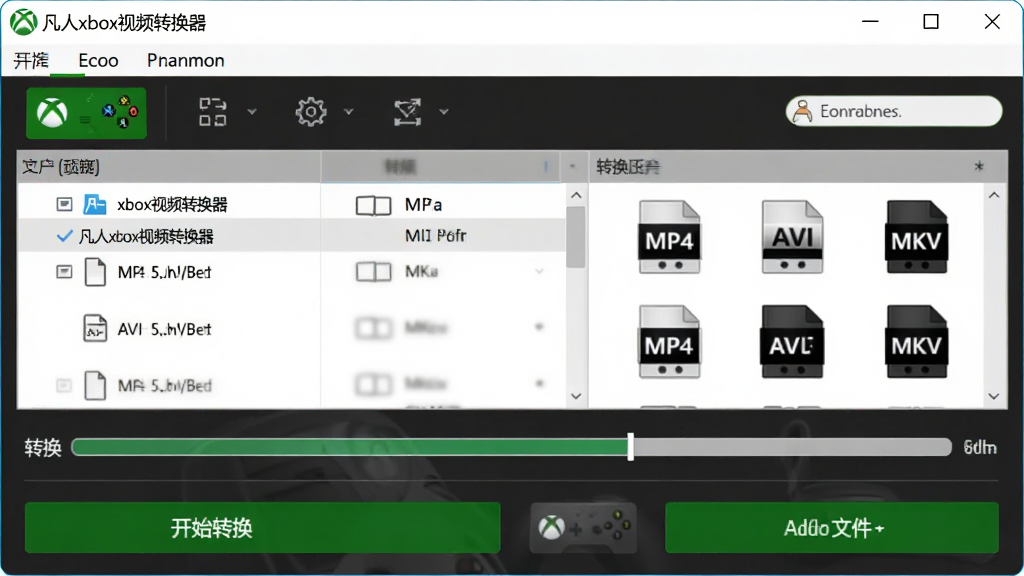Open the small dropdown beside blurred column header

(x=573, y=167)
